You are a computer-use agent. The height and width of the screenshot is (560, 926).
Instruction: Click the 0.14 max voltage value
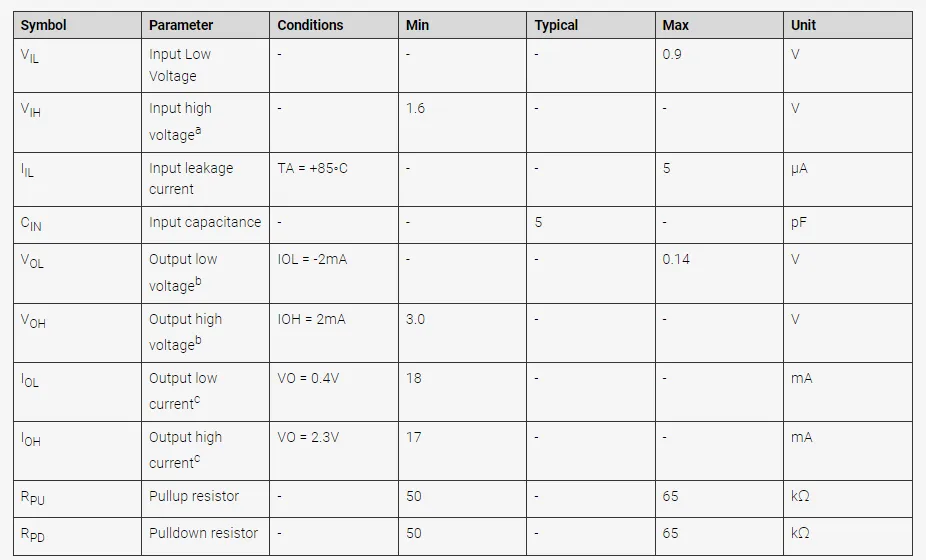(676, 259)
